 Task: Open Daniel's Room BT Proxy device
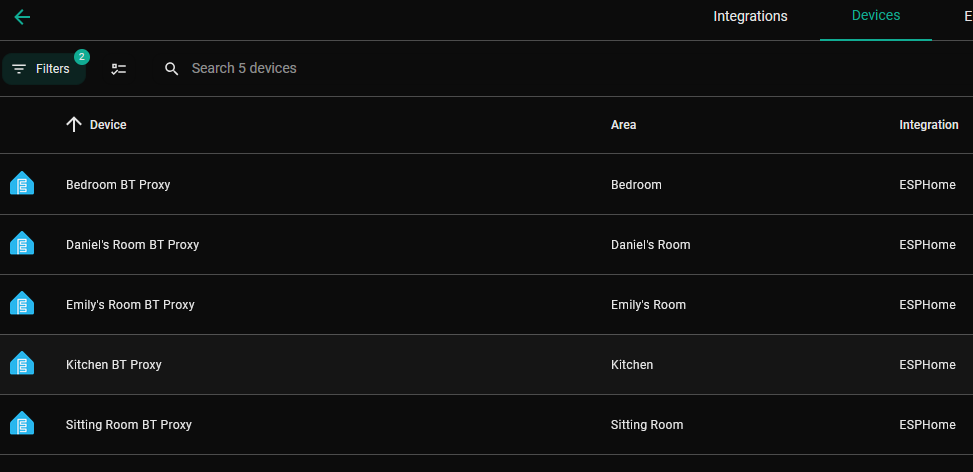click(x=132, y=245)
